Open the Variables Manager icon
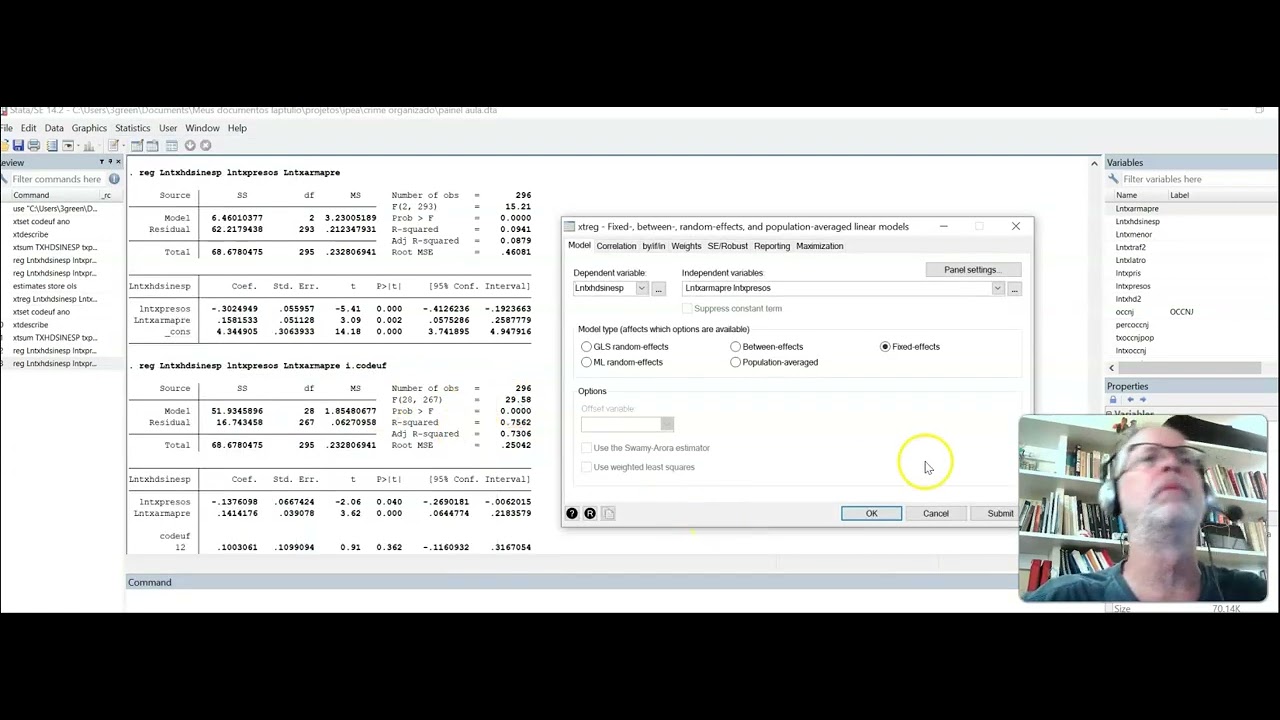The width and height of the screenshot is (1280, 720). pos(172,145)
